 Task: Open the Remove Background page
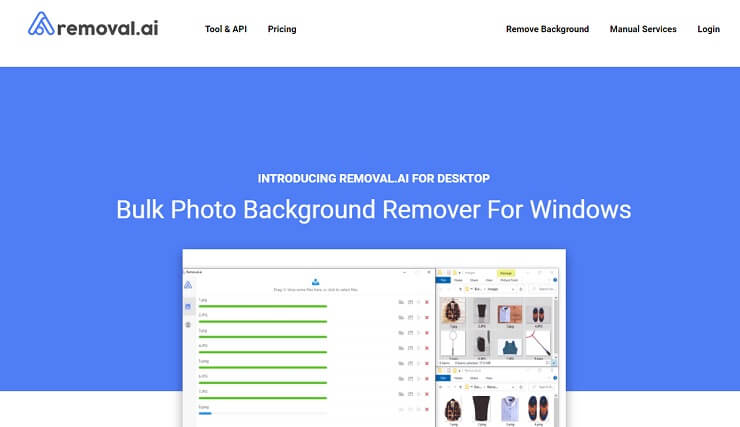[x=547, y=29]
